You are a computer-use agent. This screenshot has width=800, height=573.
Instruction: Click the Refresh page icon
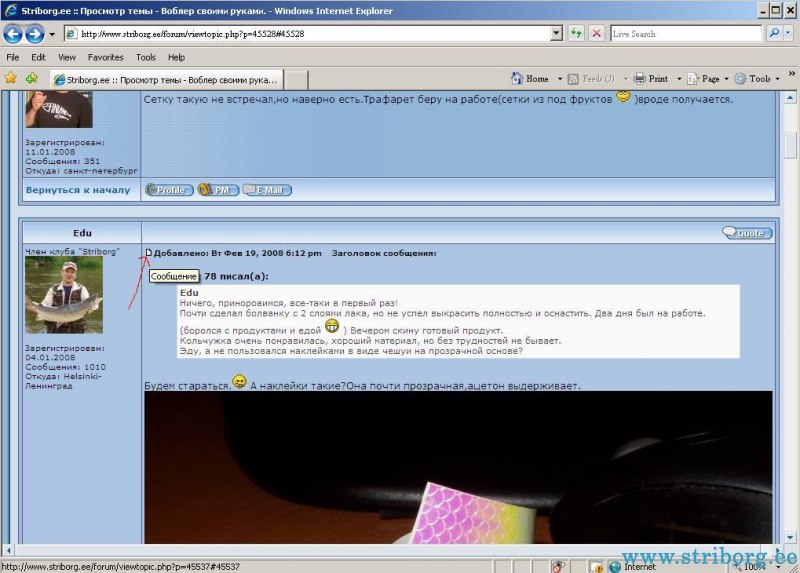tap(577, 33)
